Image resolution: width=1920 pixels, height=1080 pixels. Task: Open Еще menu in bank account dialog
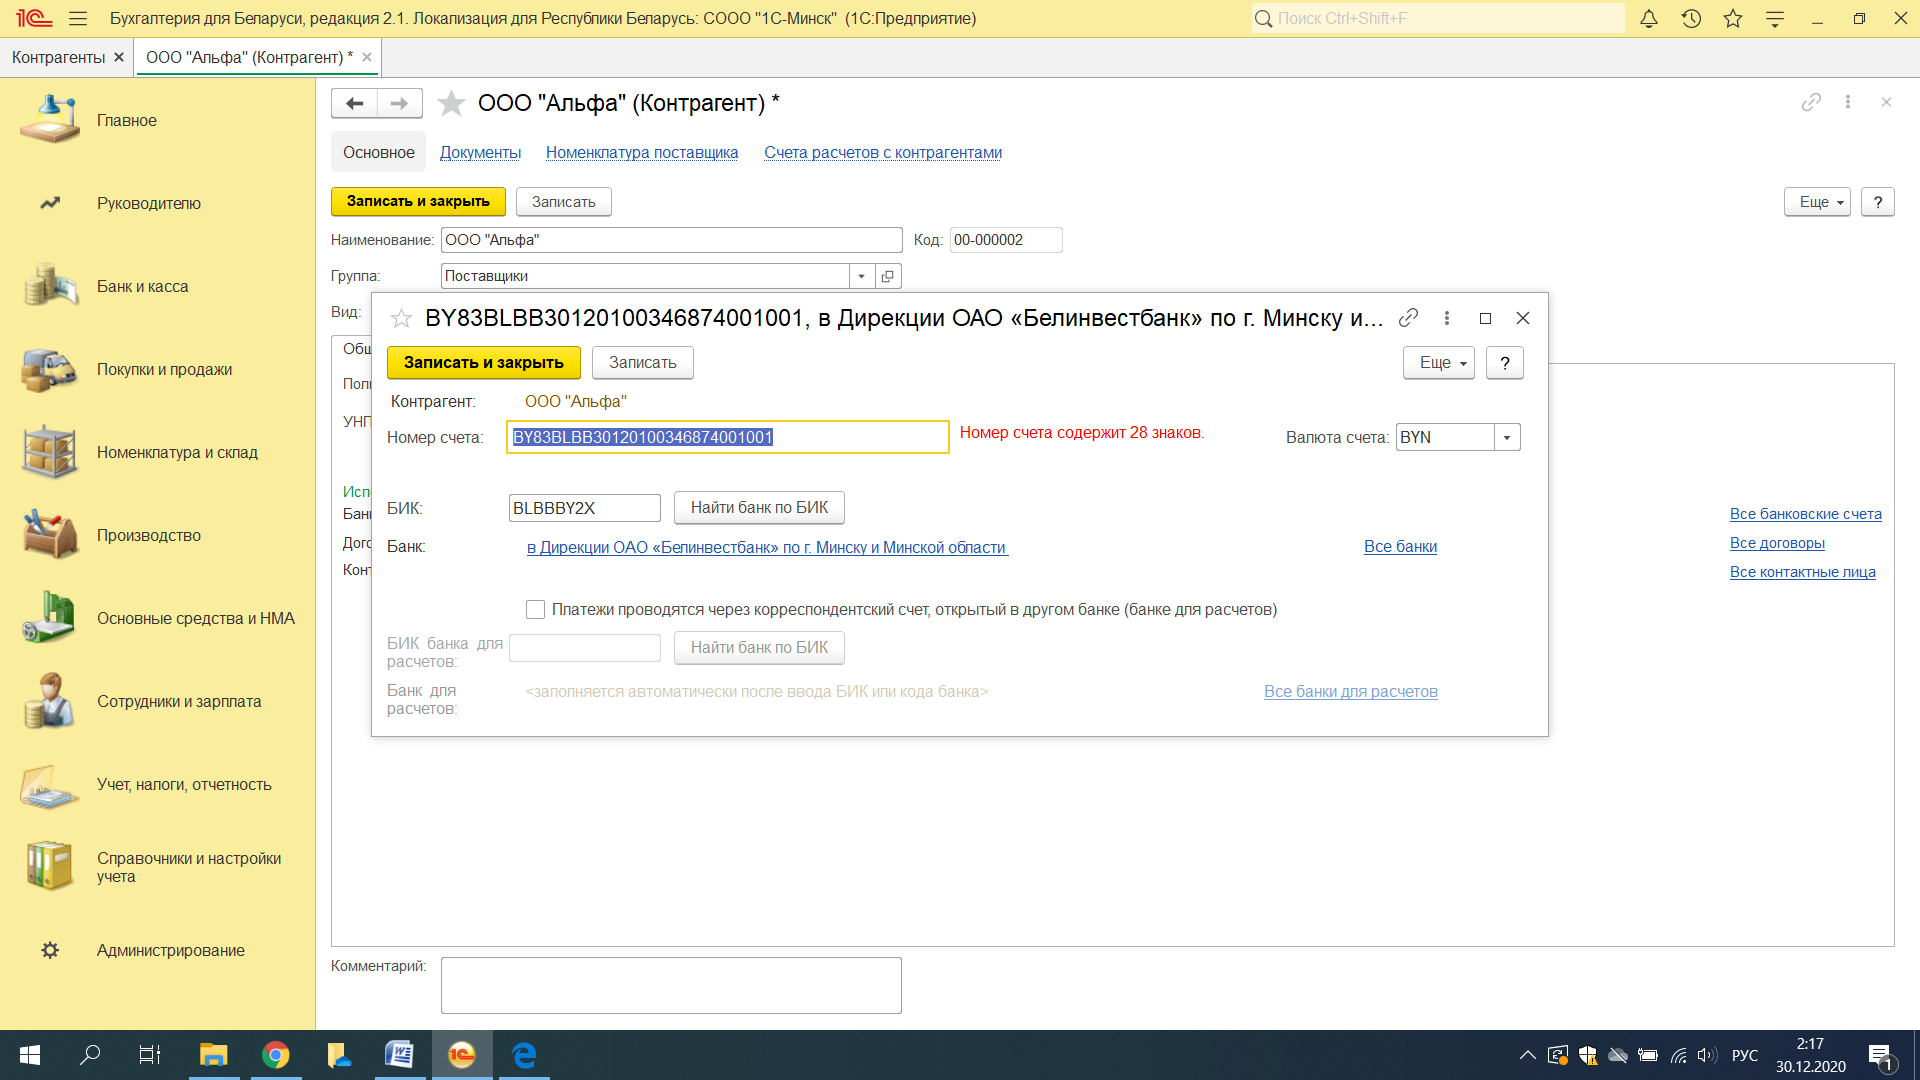pyautogui.click(x=1439, y=362)
